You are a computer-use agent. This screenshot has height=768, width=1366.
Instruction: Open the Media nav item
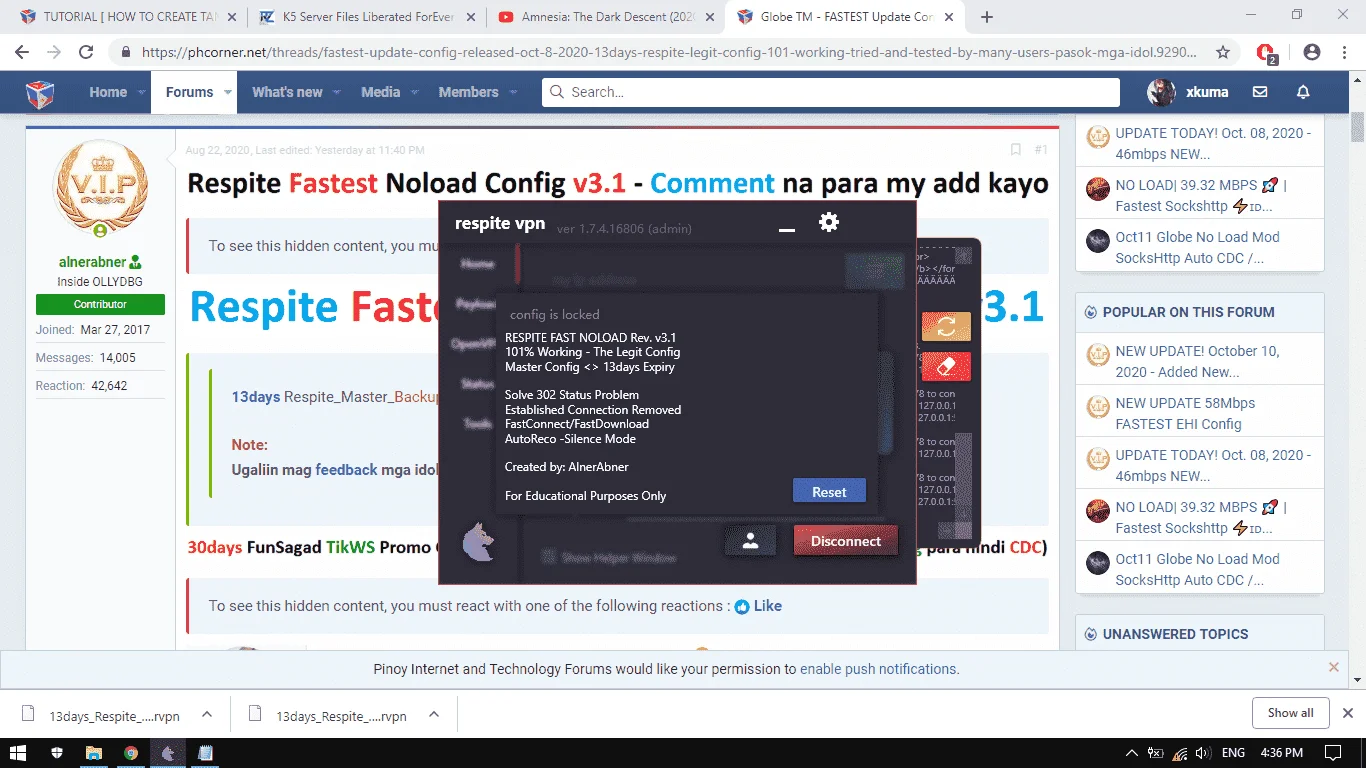tap(380, 92)
